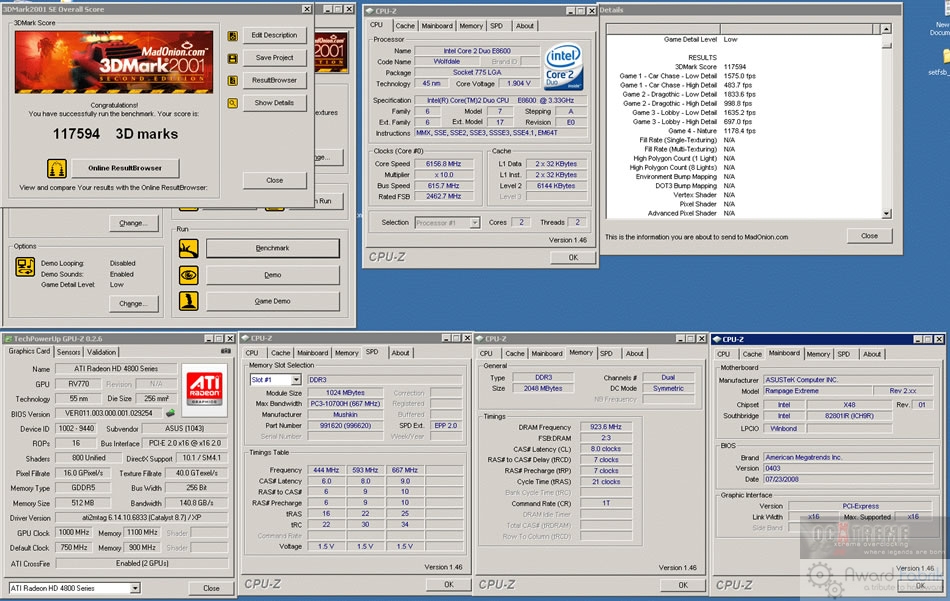Click the yellow Benchmark run icon
Image resolution: width=950 pixels, height=601 pixels.
(188, 248)
